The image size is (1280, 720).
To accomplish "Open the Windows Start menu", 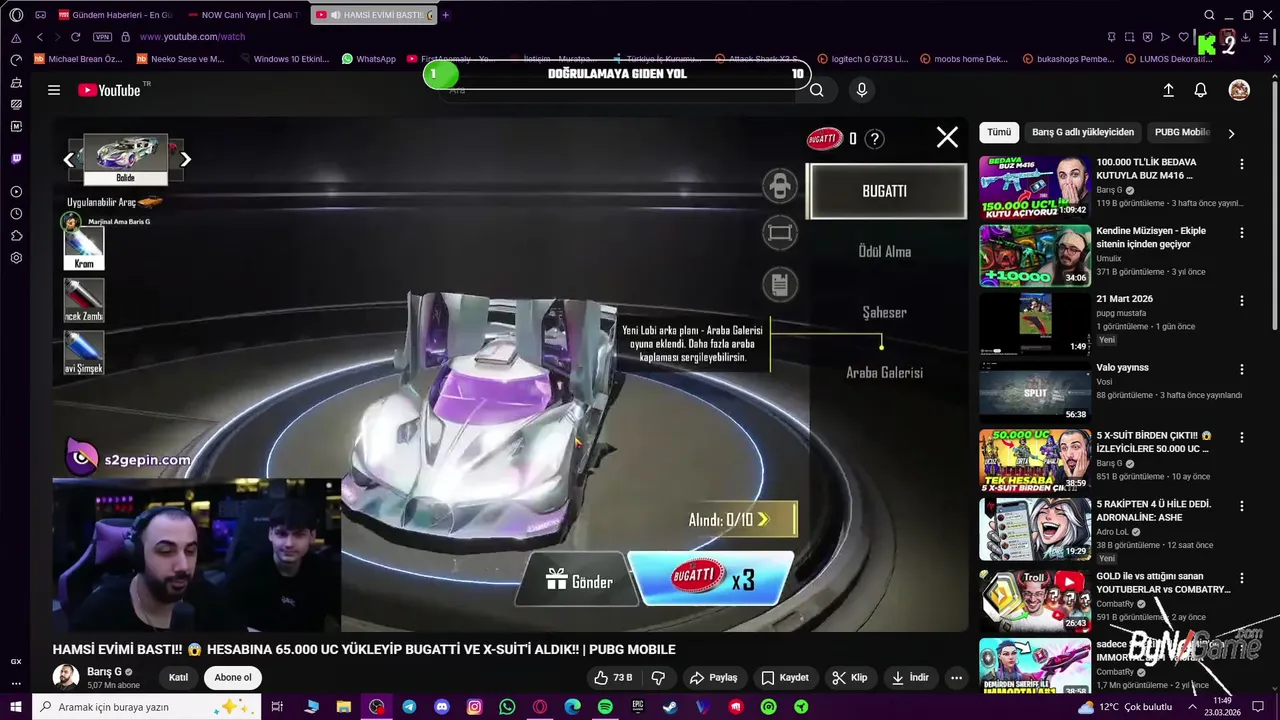I will (x=16, y=707).
